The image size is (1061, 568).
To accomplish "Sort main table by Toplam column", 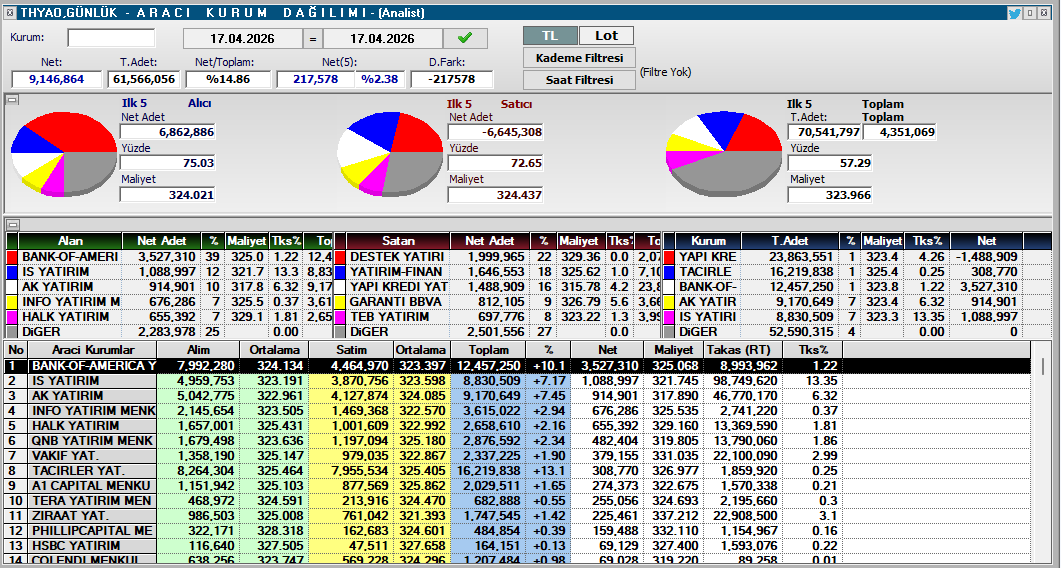I will coord(489,350).
